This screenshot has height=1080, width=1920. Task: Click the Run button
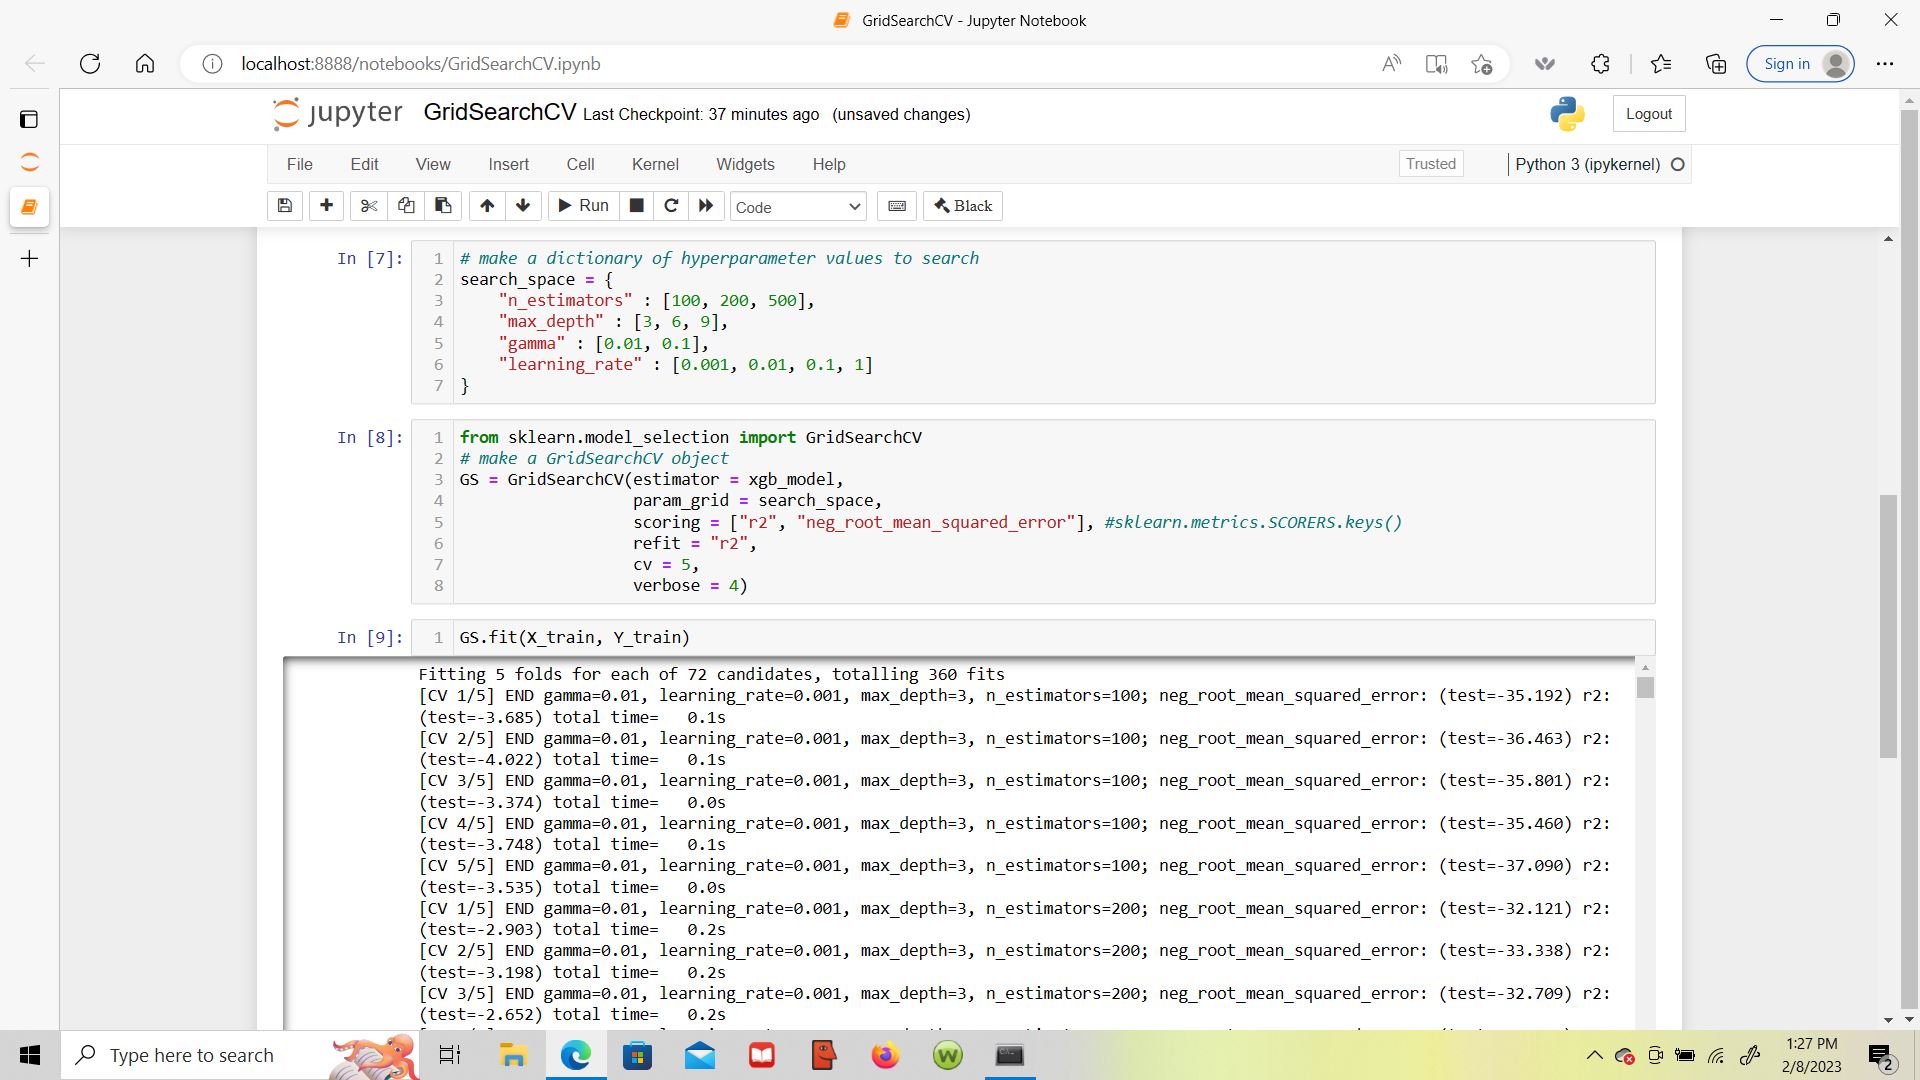pyautogui.click(x=583, y=206)
